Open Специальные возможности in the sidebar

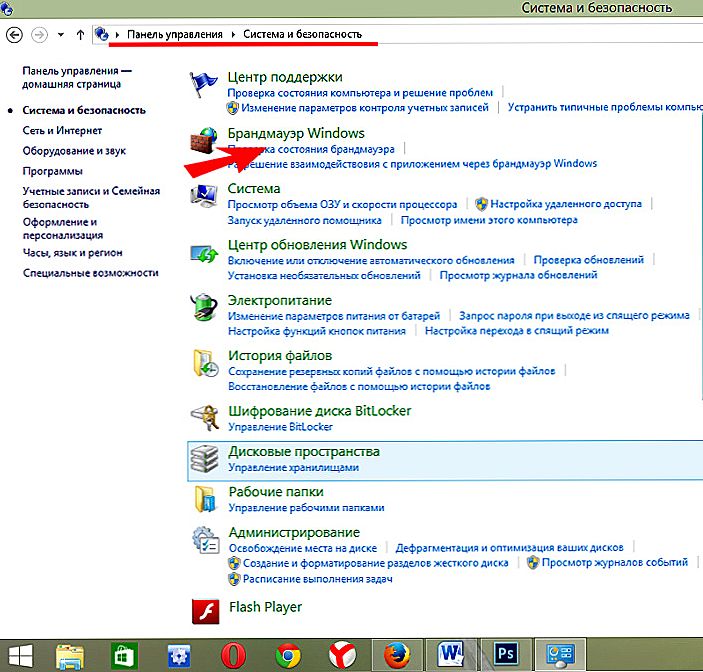coord(91,273)
